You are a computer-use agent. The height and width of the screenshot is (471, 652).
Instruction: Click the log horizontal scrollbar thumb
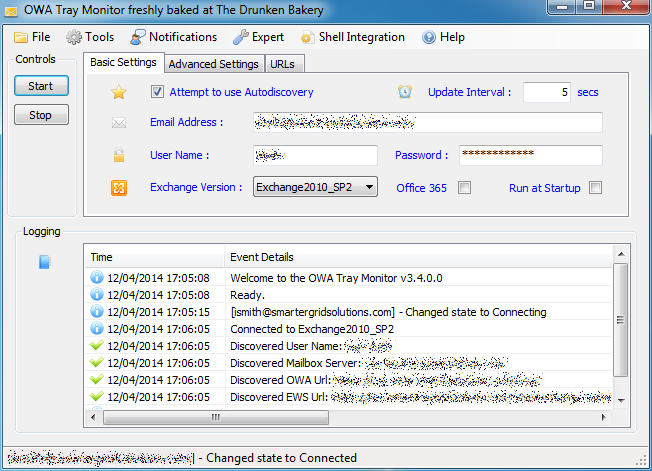pos(216,417)
